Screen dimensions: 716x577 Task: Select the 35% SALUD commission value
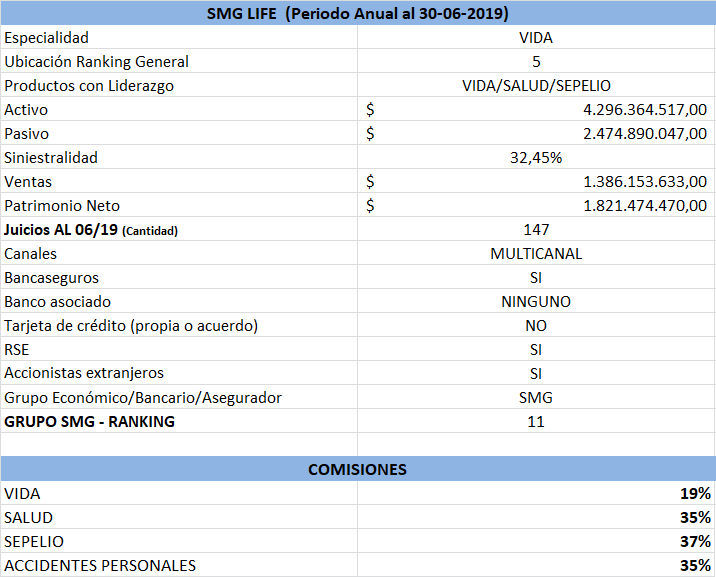click(536, 517)
